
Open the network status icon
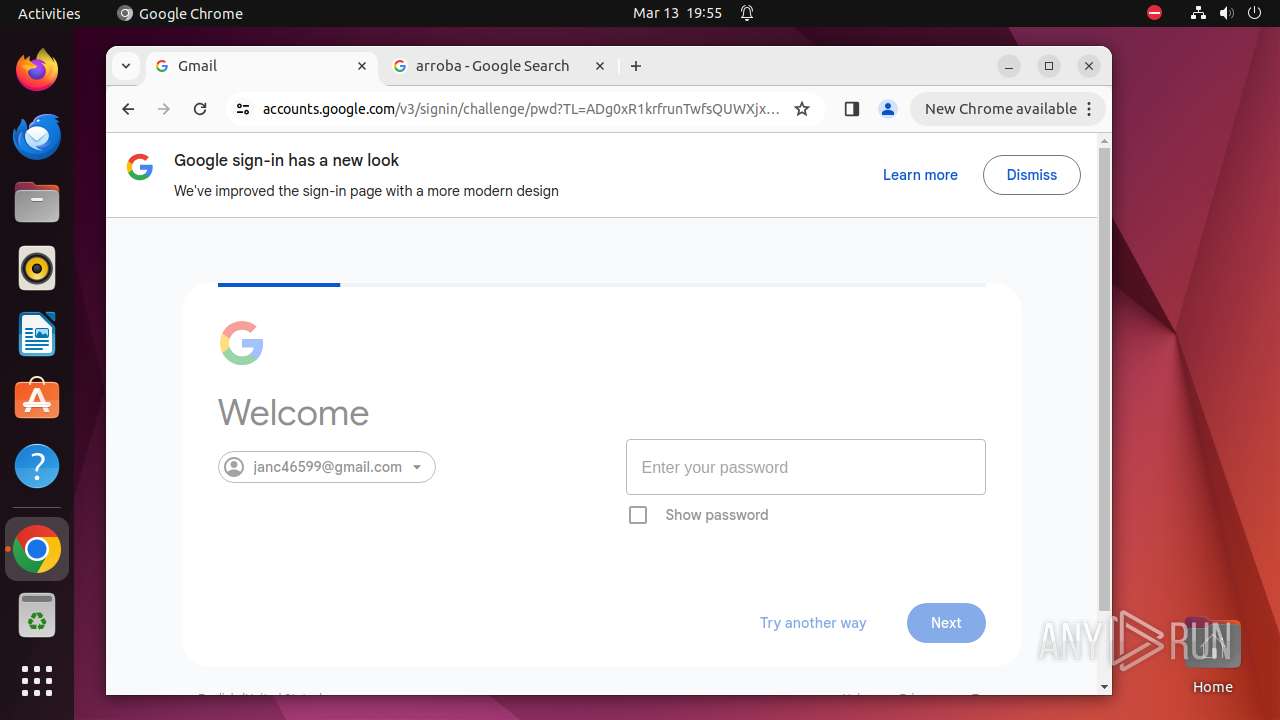pyautogui.click(x=1199, y=13)
